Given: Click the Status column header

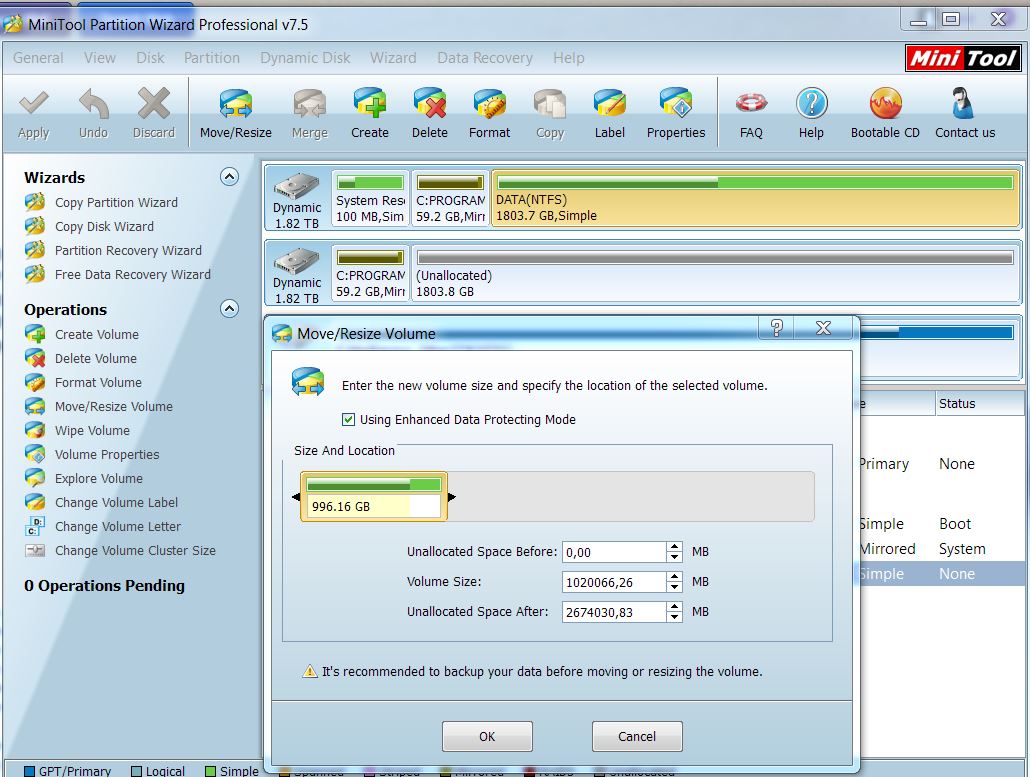Looking at the screenshot, I should [979, 404].
